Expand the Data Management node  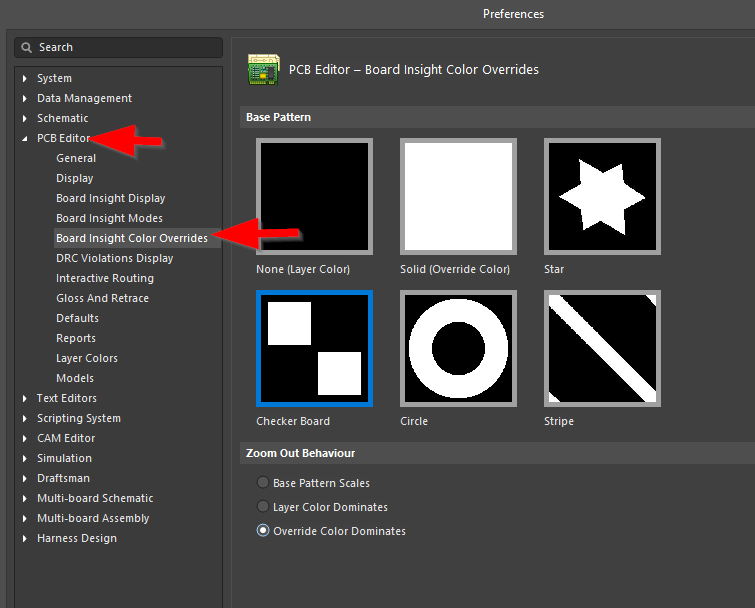(25, 98)
